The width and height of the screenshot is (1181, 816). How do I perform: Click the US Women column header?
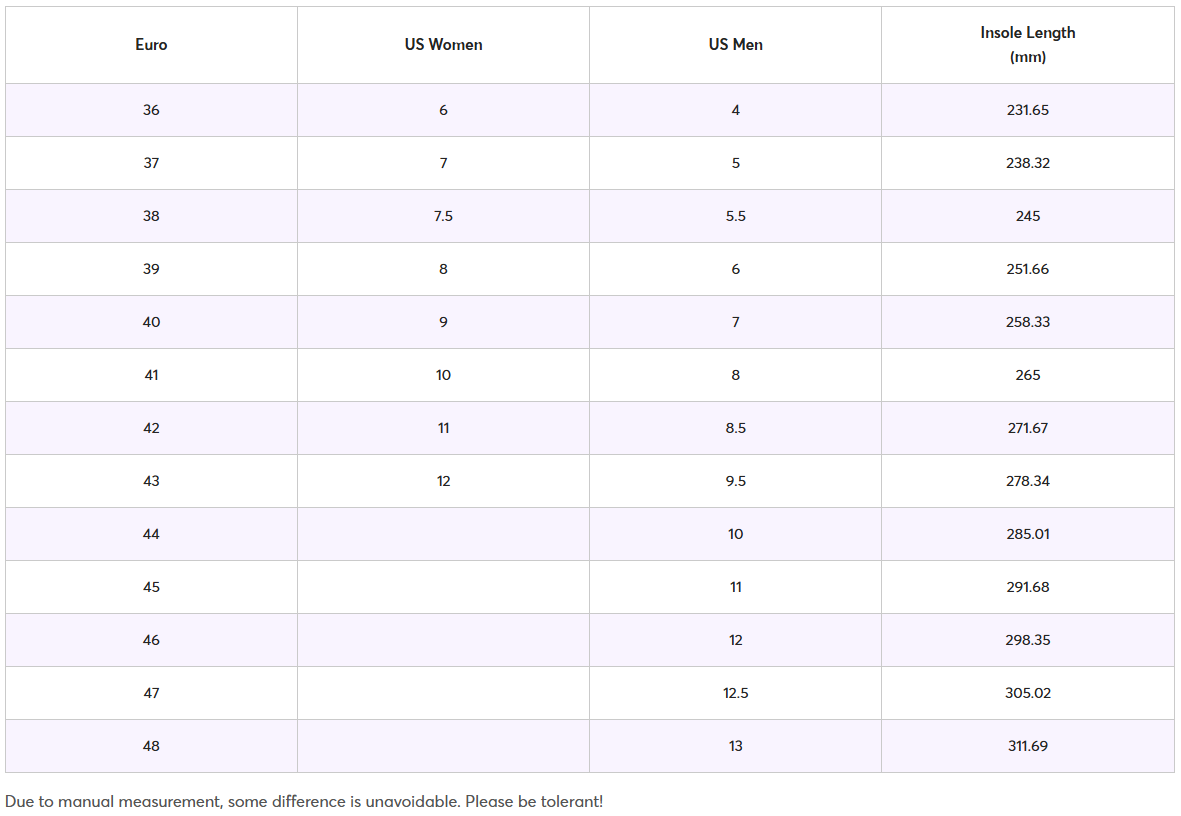pos(443,45)
